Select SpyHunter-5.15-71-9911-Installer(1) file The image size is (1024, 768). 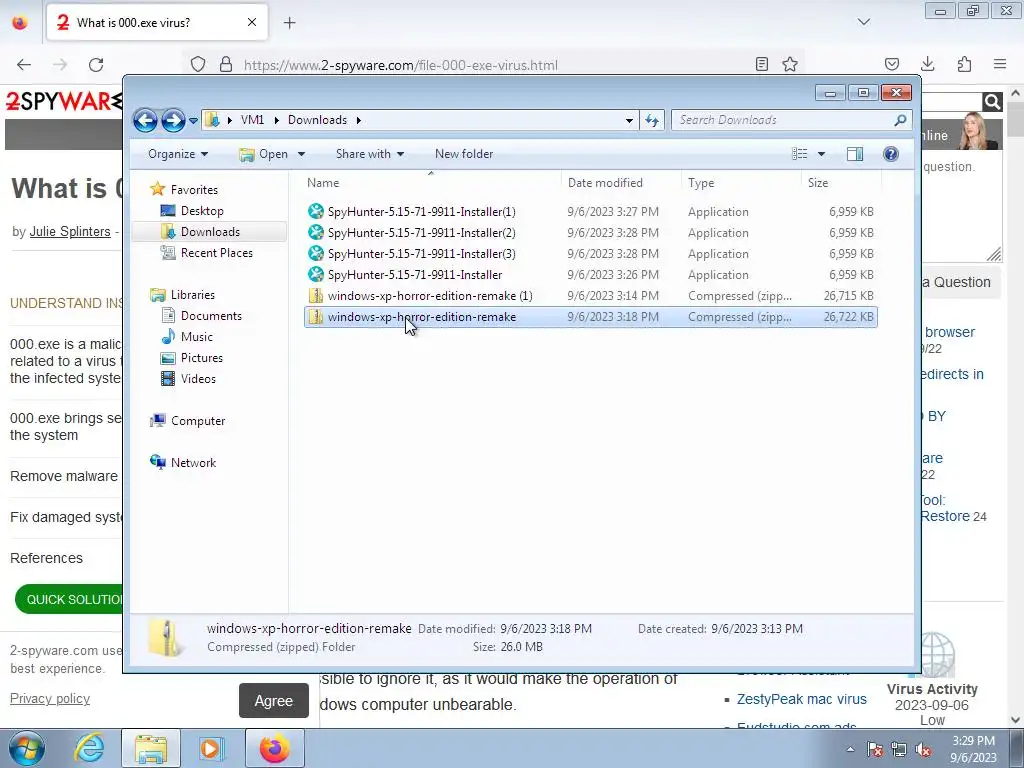(590, 212)
